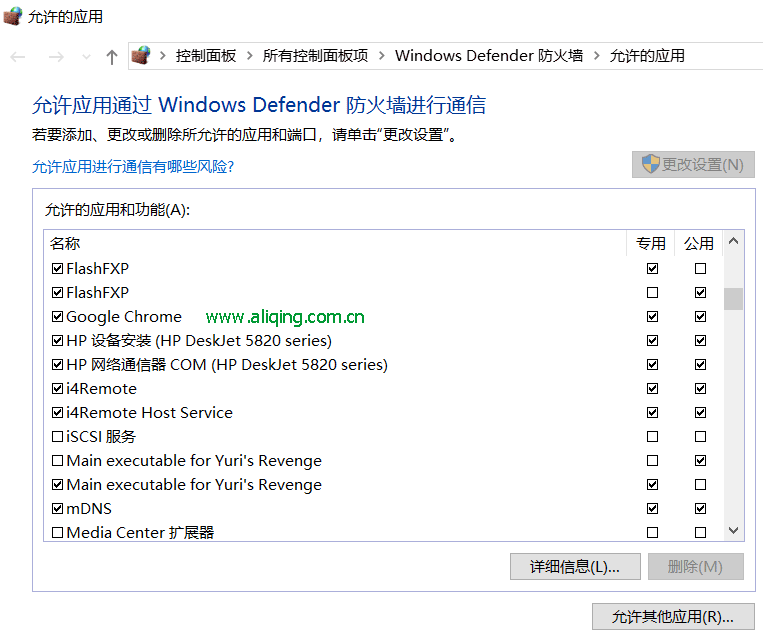The width and height of the screenshot is (763, 636).
Task: Open the recent locations dropdown arrow
Action: coord(87,57)
